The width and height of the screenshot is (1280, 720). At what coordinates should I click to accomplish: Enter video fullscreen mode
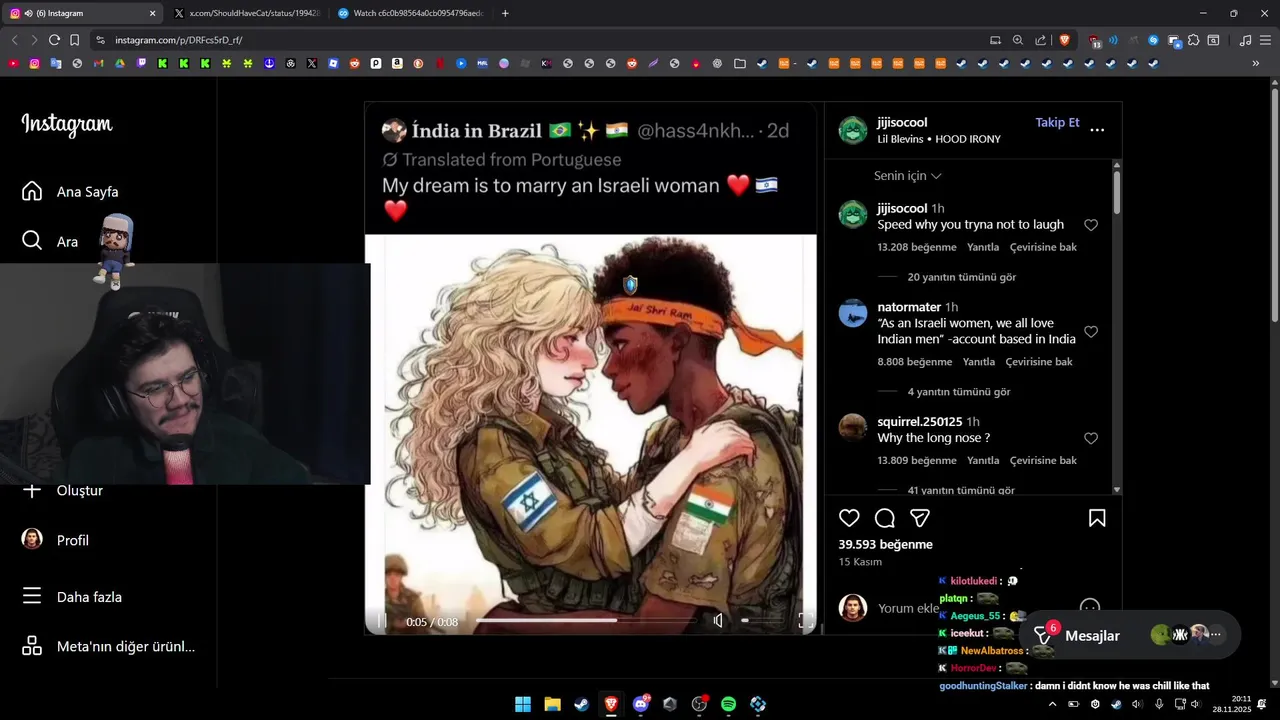point(806,621)
